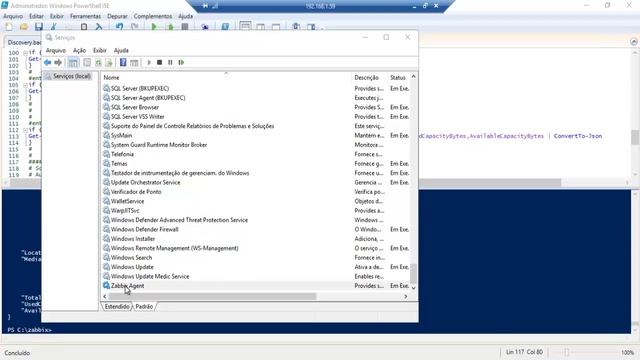The height and width of the screenshot is (360, 640).
Task: Adjust the ISE zoom slider
Action: pyautogui.click(x=567, y=352)
